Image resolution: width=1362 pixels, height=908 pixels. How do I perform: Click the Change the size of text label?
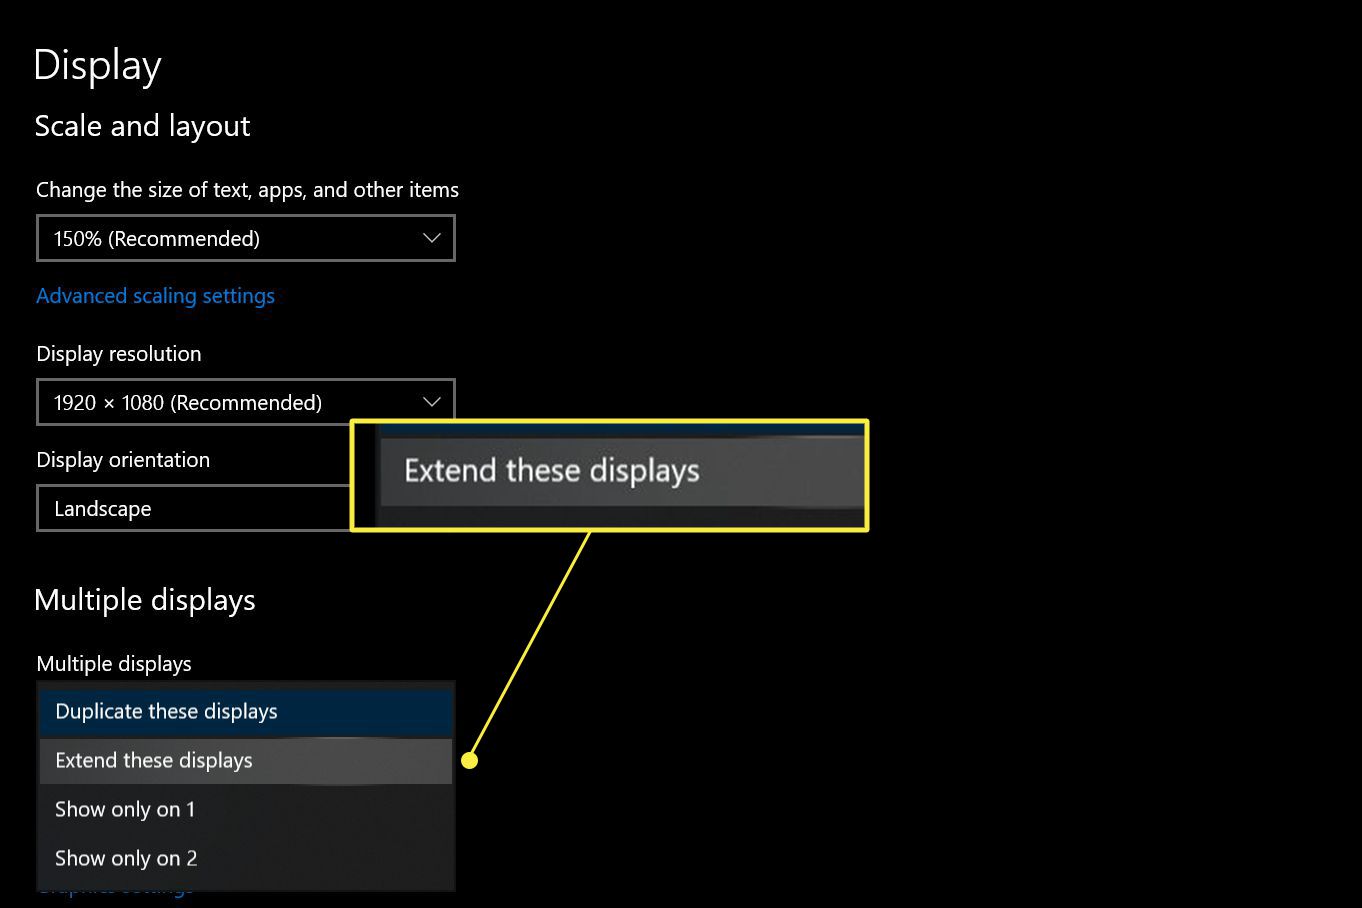(247, 190)
